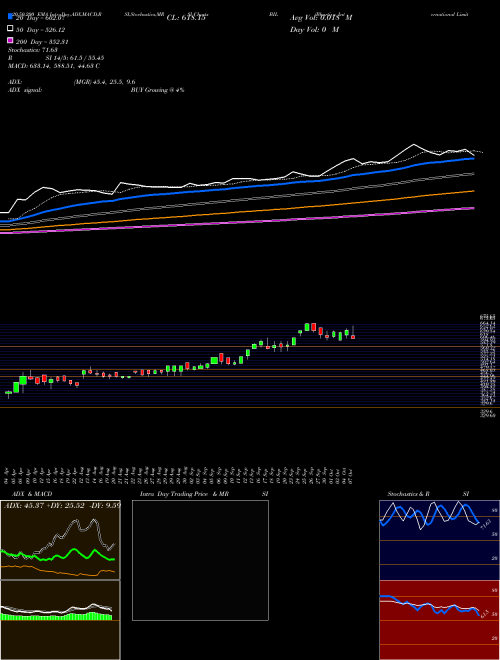Click the MACD green histogram panel
500x660 pixels.
60,620
